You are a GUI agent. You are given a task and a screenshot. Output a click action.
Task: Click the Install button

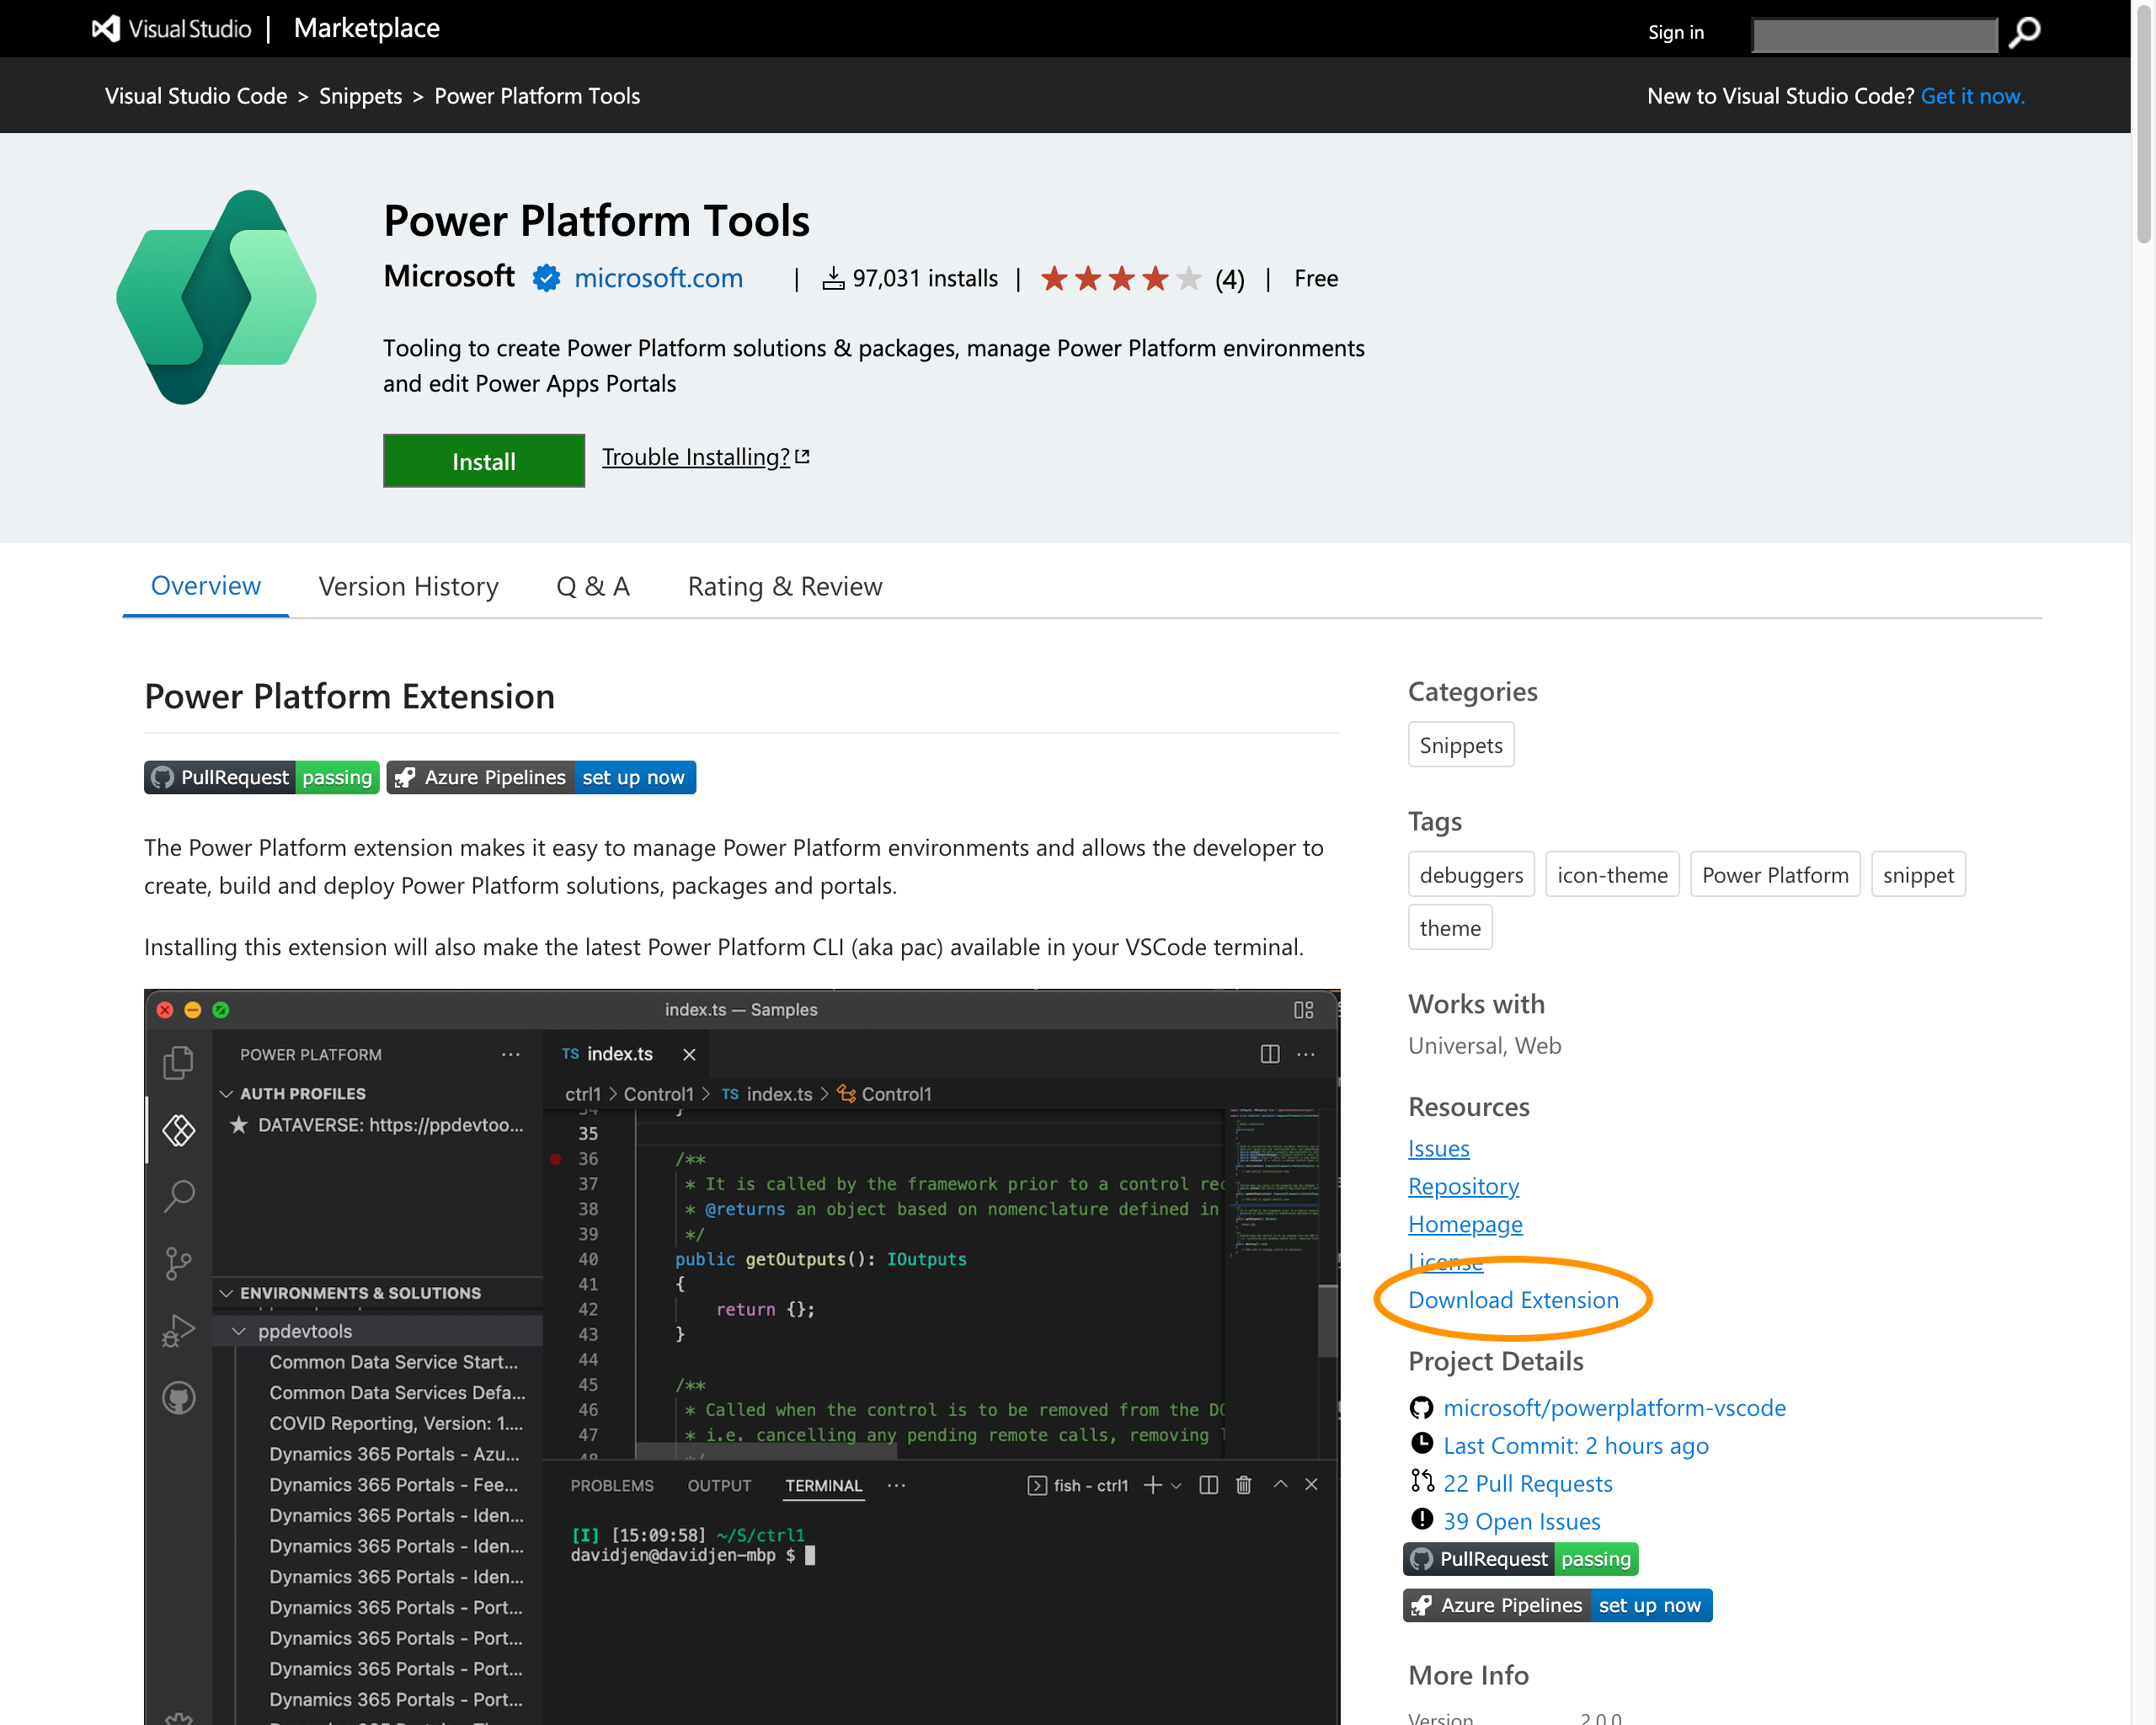(x=483, y=461)
